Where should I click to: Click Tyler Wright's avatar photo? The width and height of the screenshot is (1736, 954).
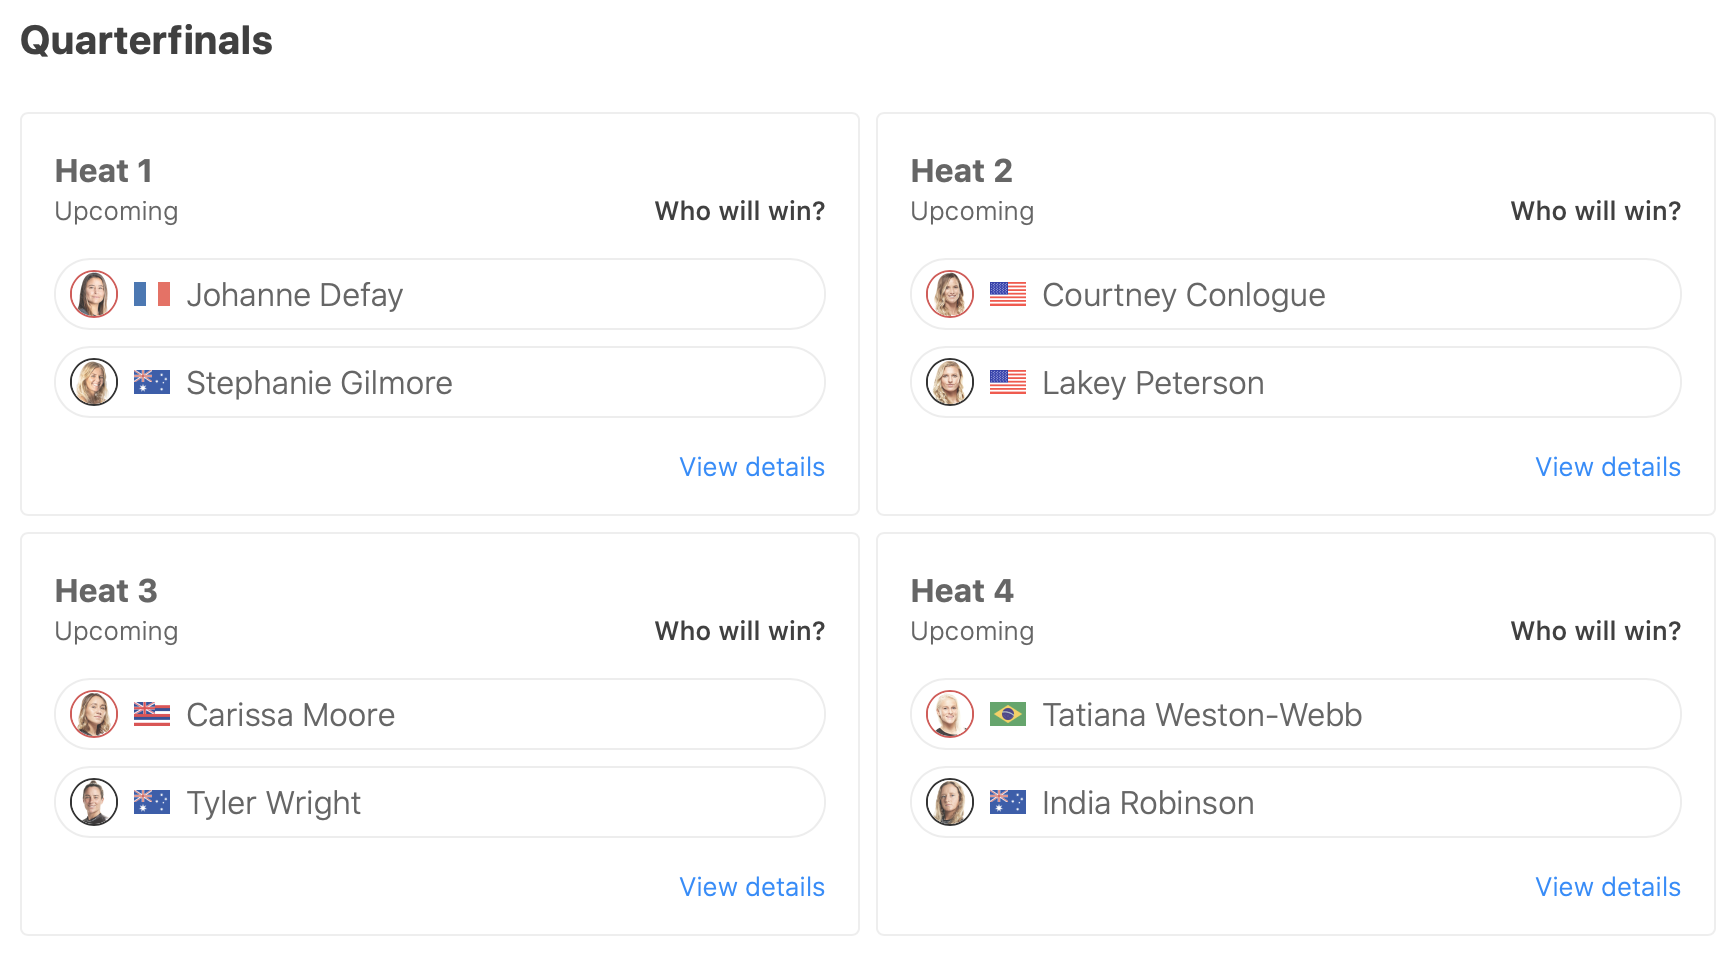tap(94, 802)
